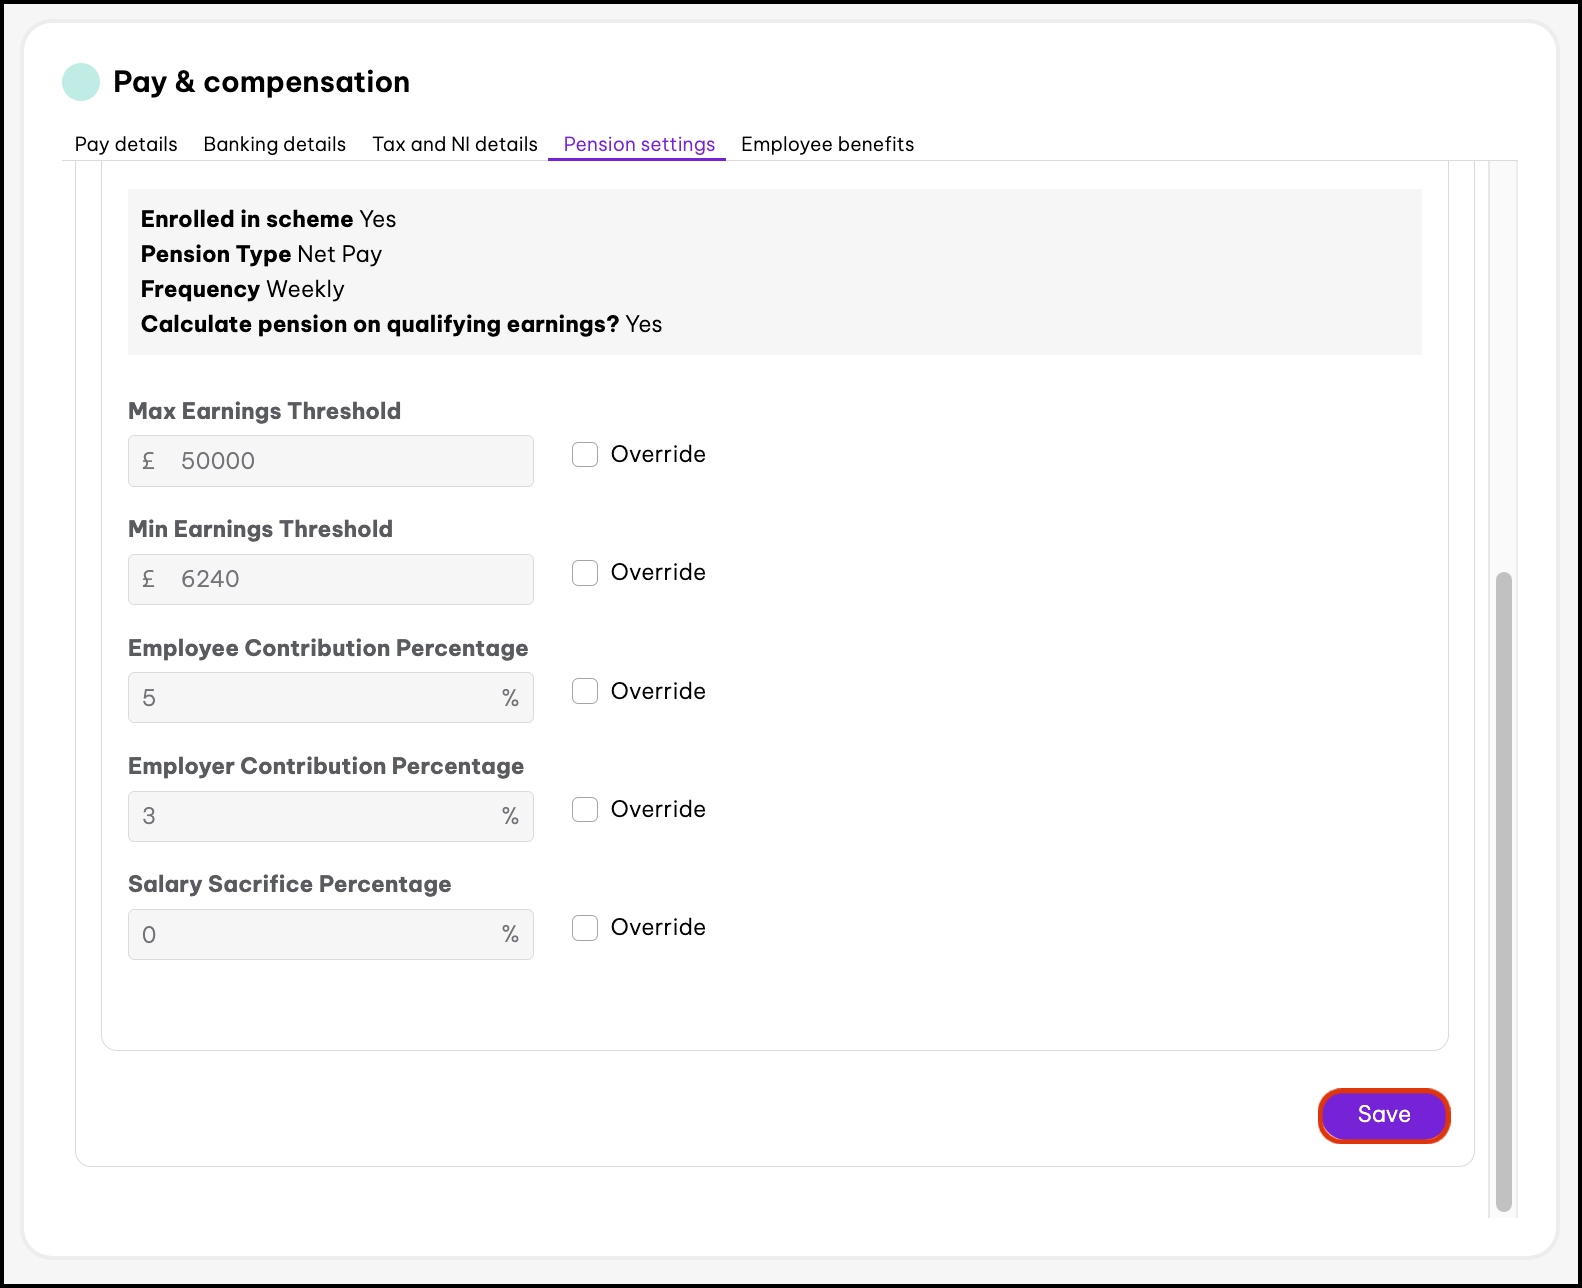Screen dimensions: 1582x1288
Task: Enable Override for Max Earnings Threshold
Action: click(585, 455)
